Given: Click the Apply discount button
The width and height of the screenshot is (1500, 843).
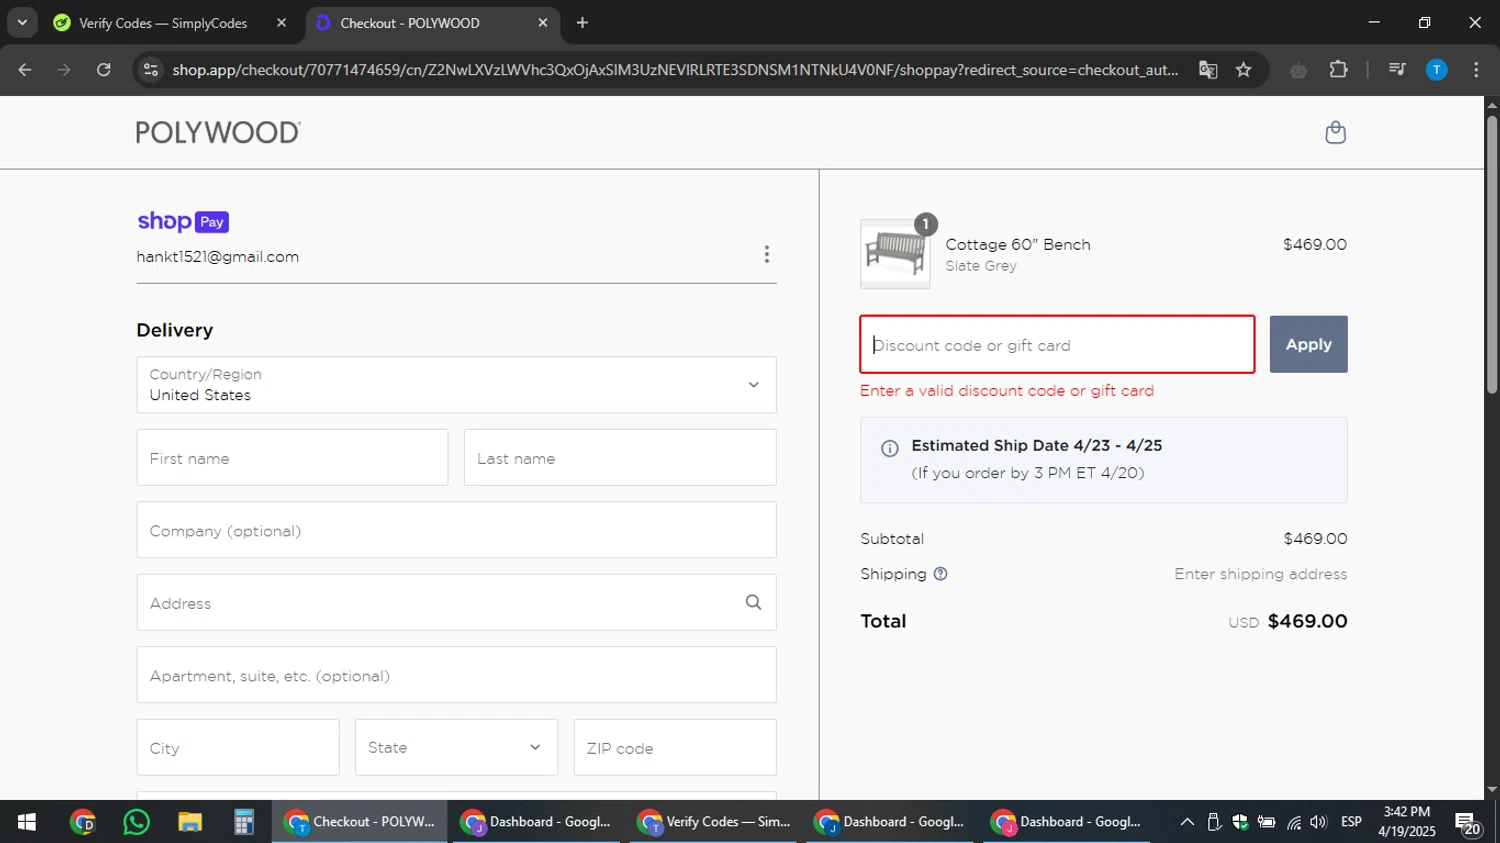Looking at the screenshot, I should coord(1308,344).
